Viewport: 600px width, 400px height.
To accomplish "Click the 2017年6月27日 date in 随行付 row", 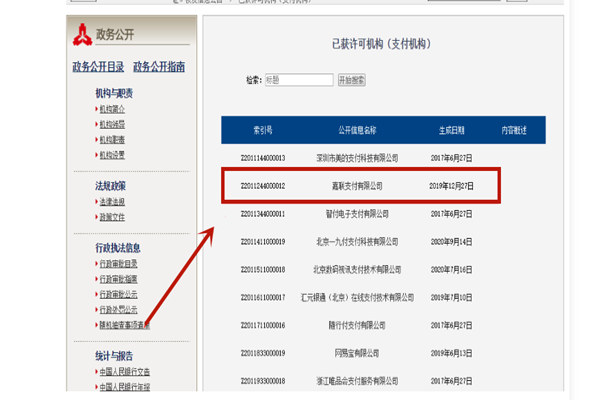I will coord(452,325).
